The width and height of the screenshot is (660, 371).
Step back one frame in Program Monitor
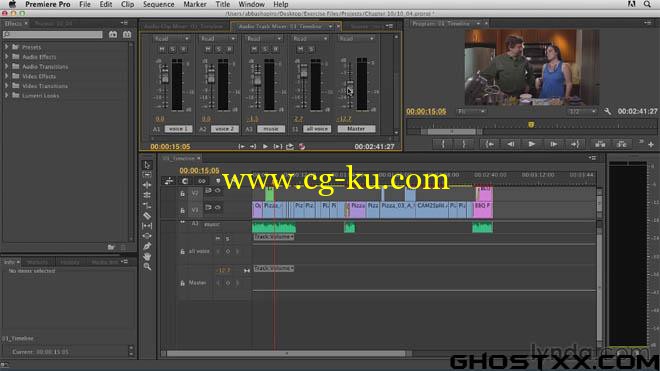point(511,144)
